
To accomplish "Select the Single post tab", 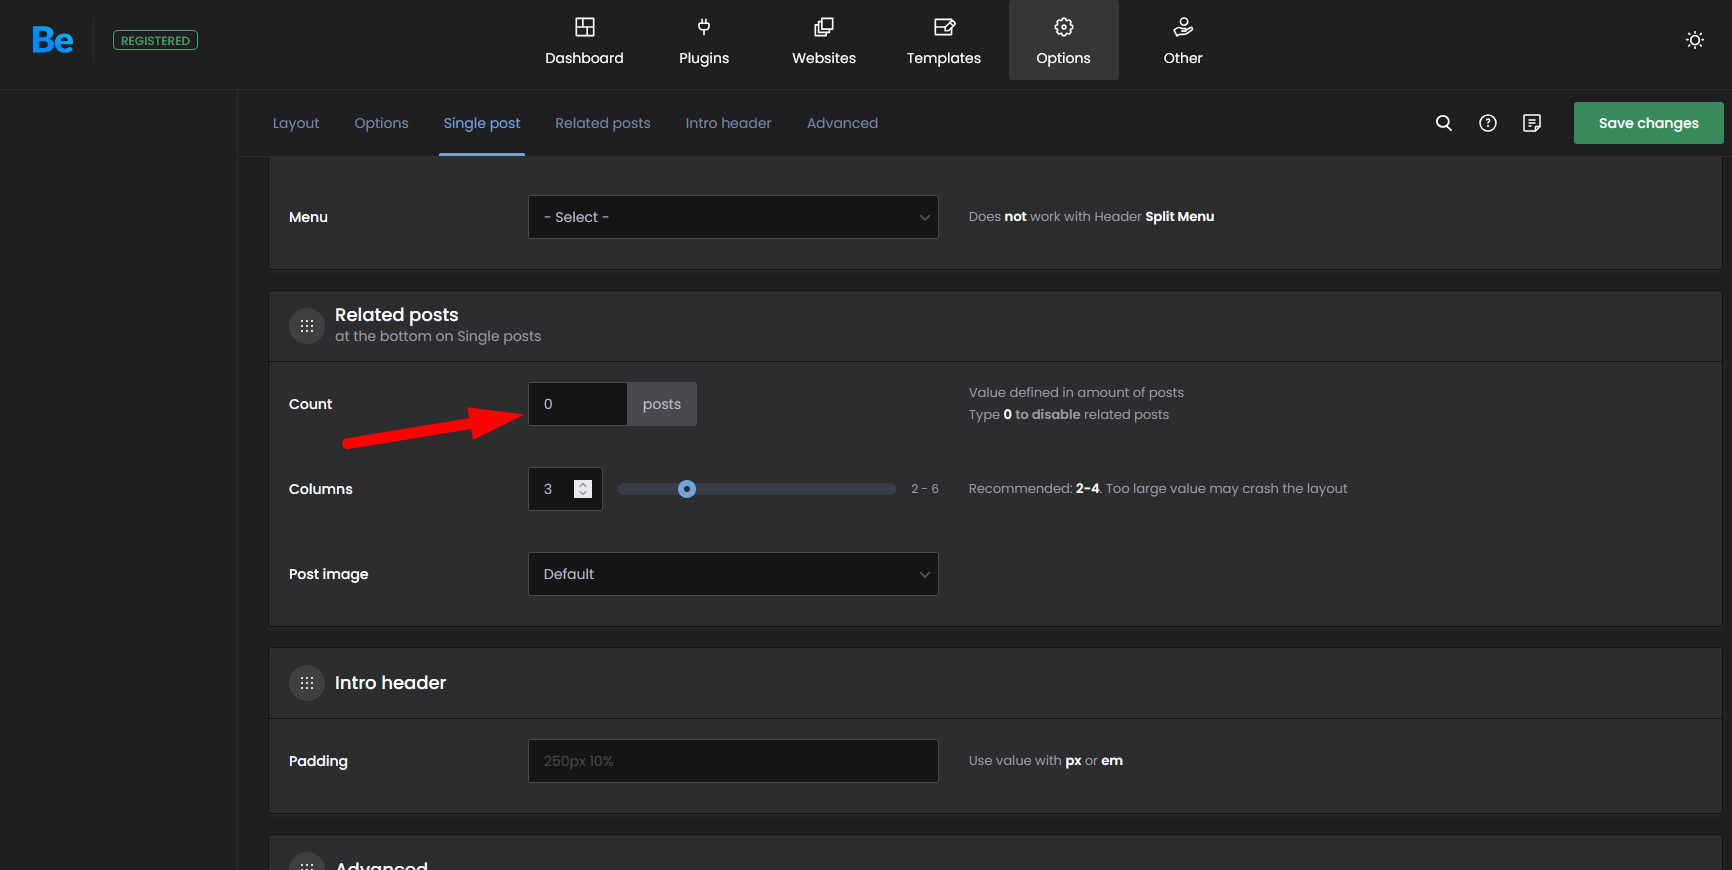I will (x=482, y=123).
